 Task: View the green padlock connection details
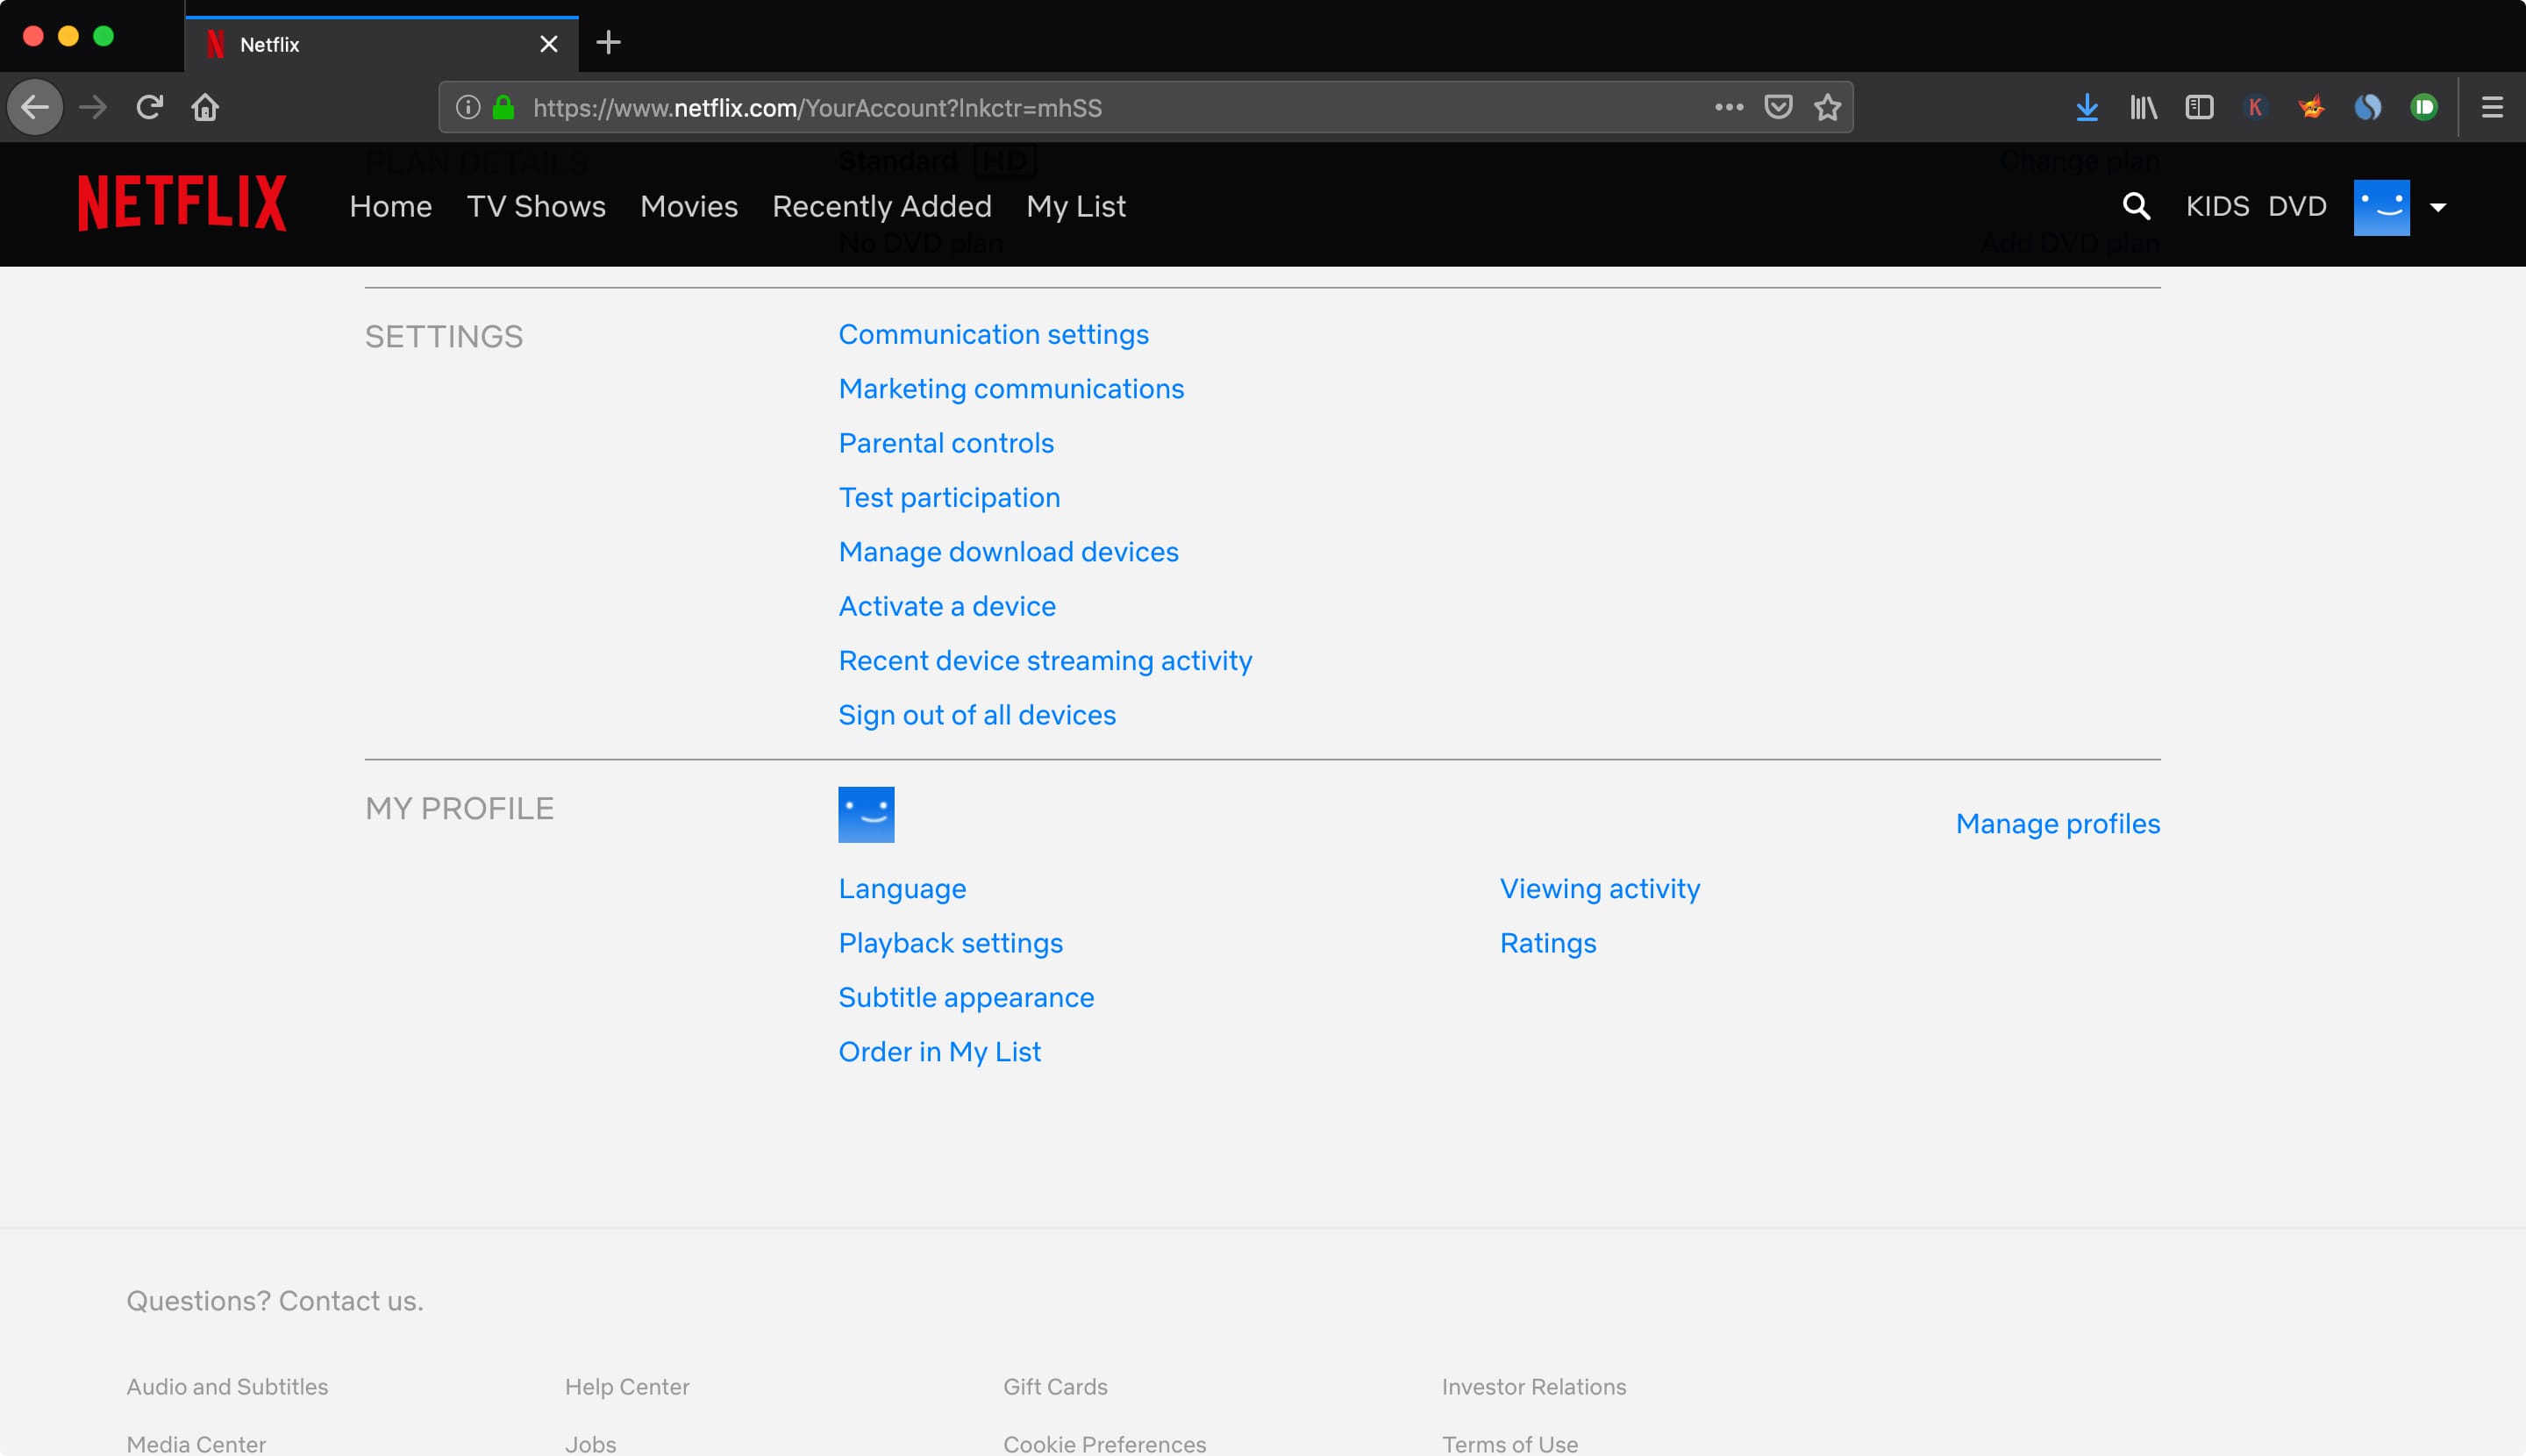point(504,107)
